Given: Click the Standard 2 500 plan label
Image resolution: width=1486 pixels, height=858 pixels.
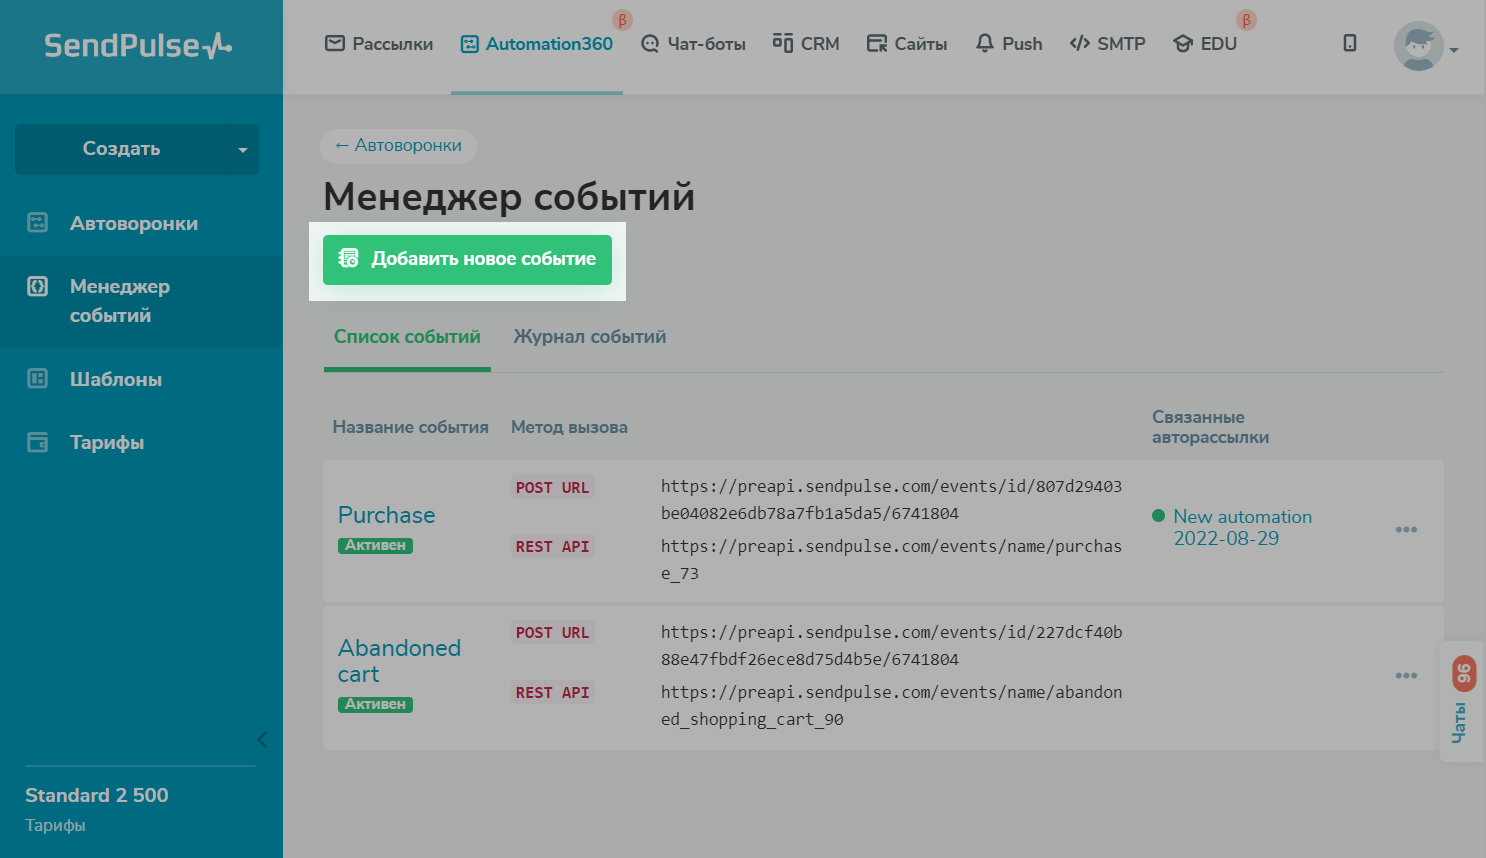Looking at the screenshot, I should (x=97, y=795).
